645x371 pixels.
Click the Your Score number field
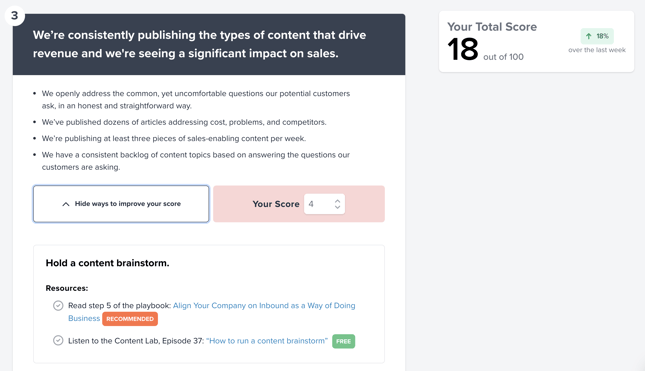click(x=324, y=204)
